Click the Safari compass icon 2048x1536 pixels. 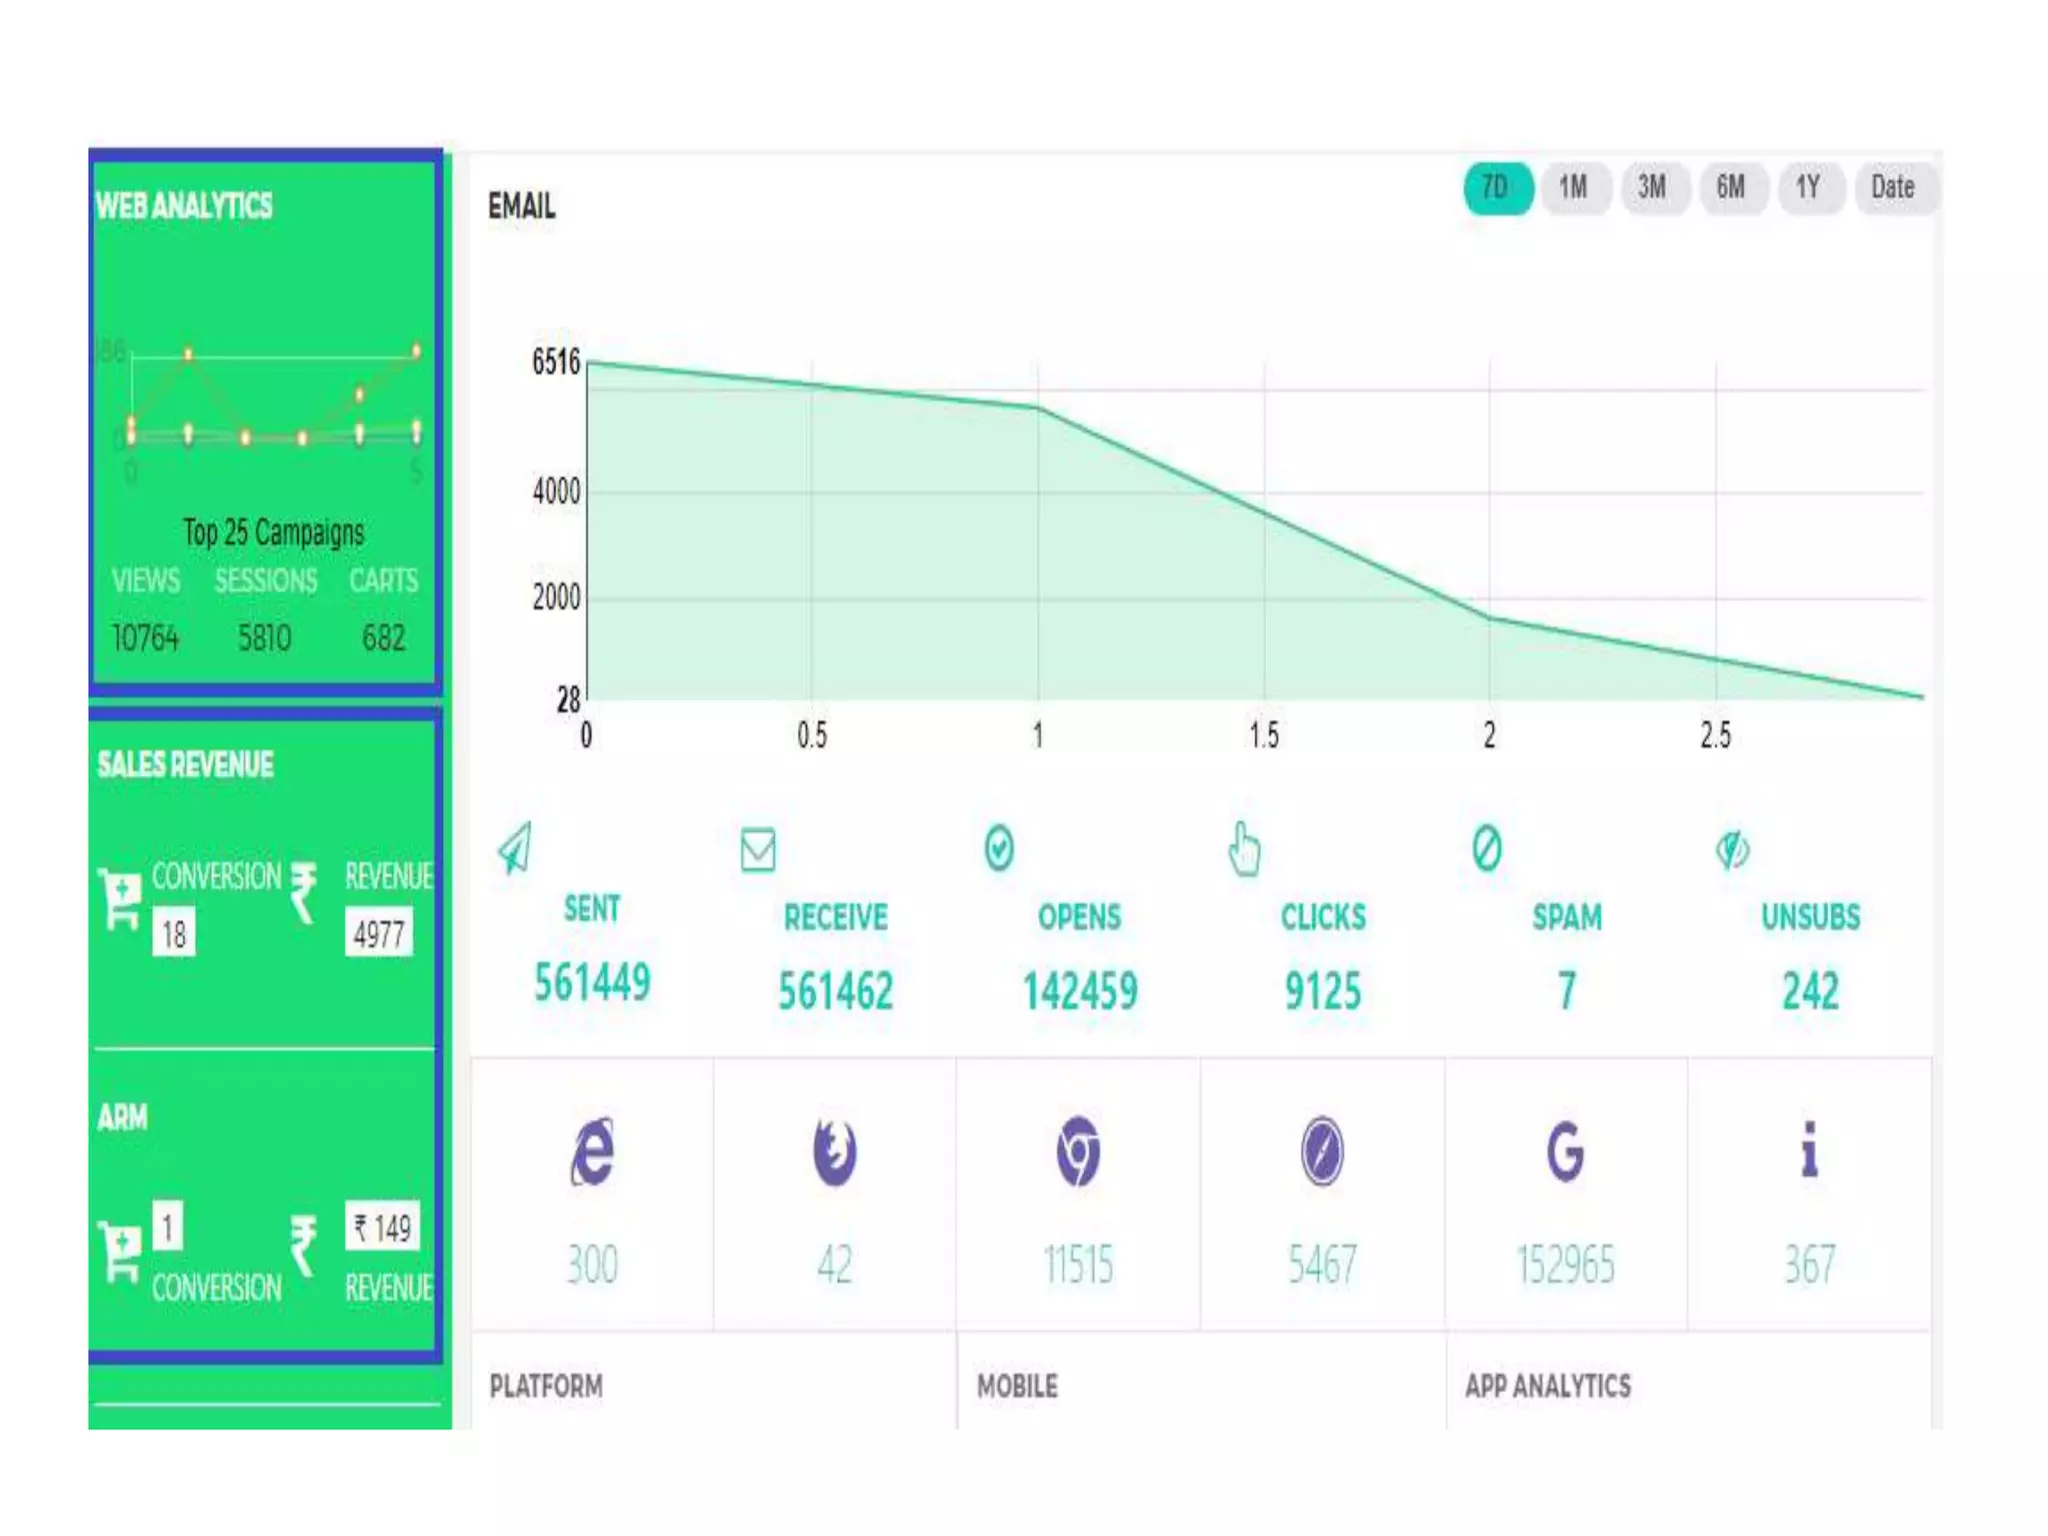(1322, 1152)
